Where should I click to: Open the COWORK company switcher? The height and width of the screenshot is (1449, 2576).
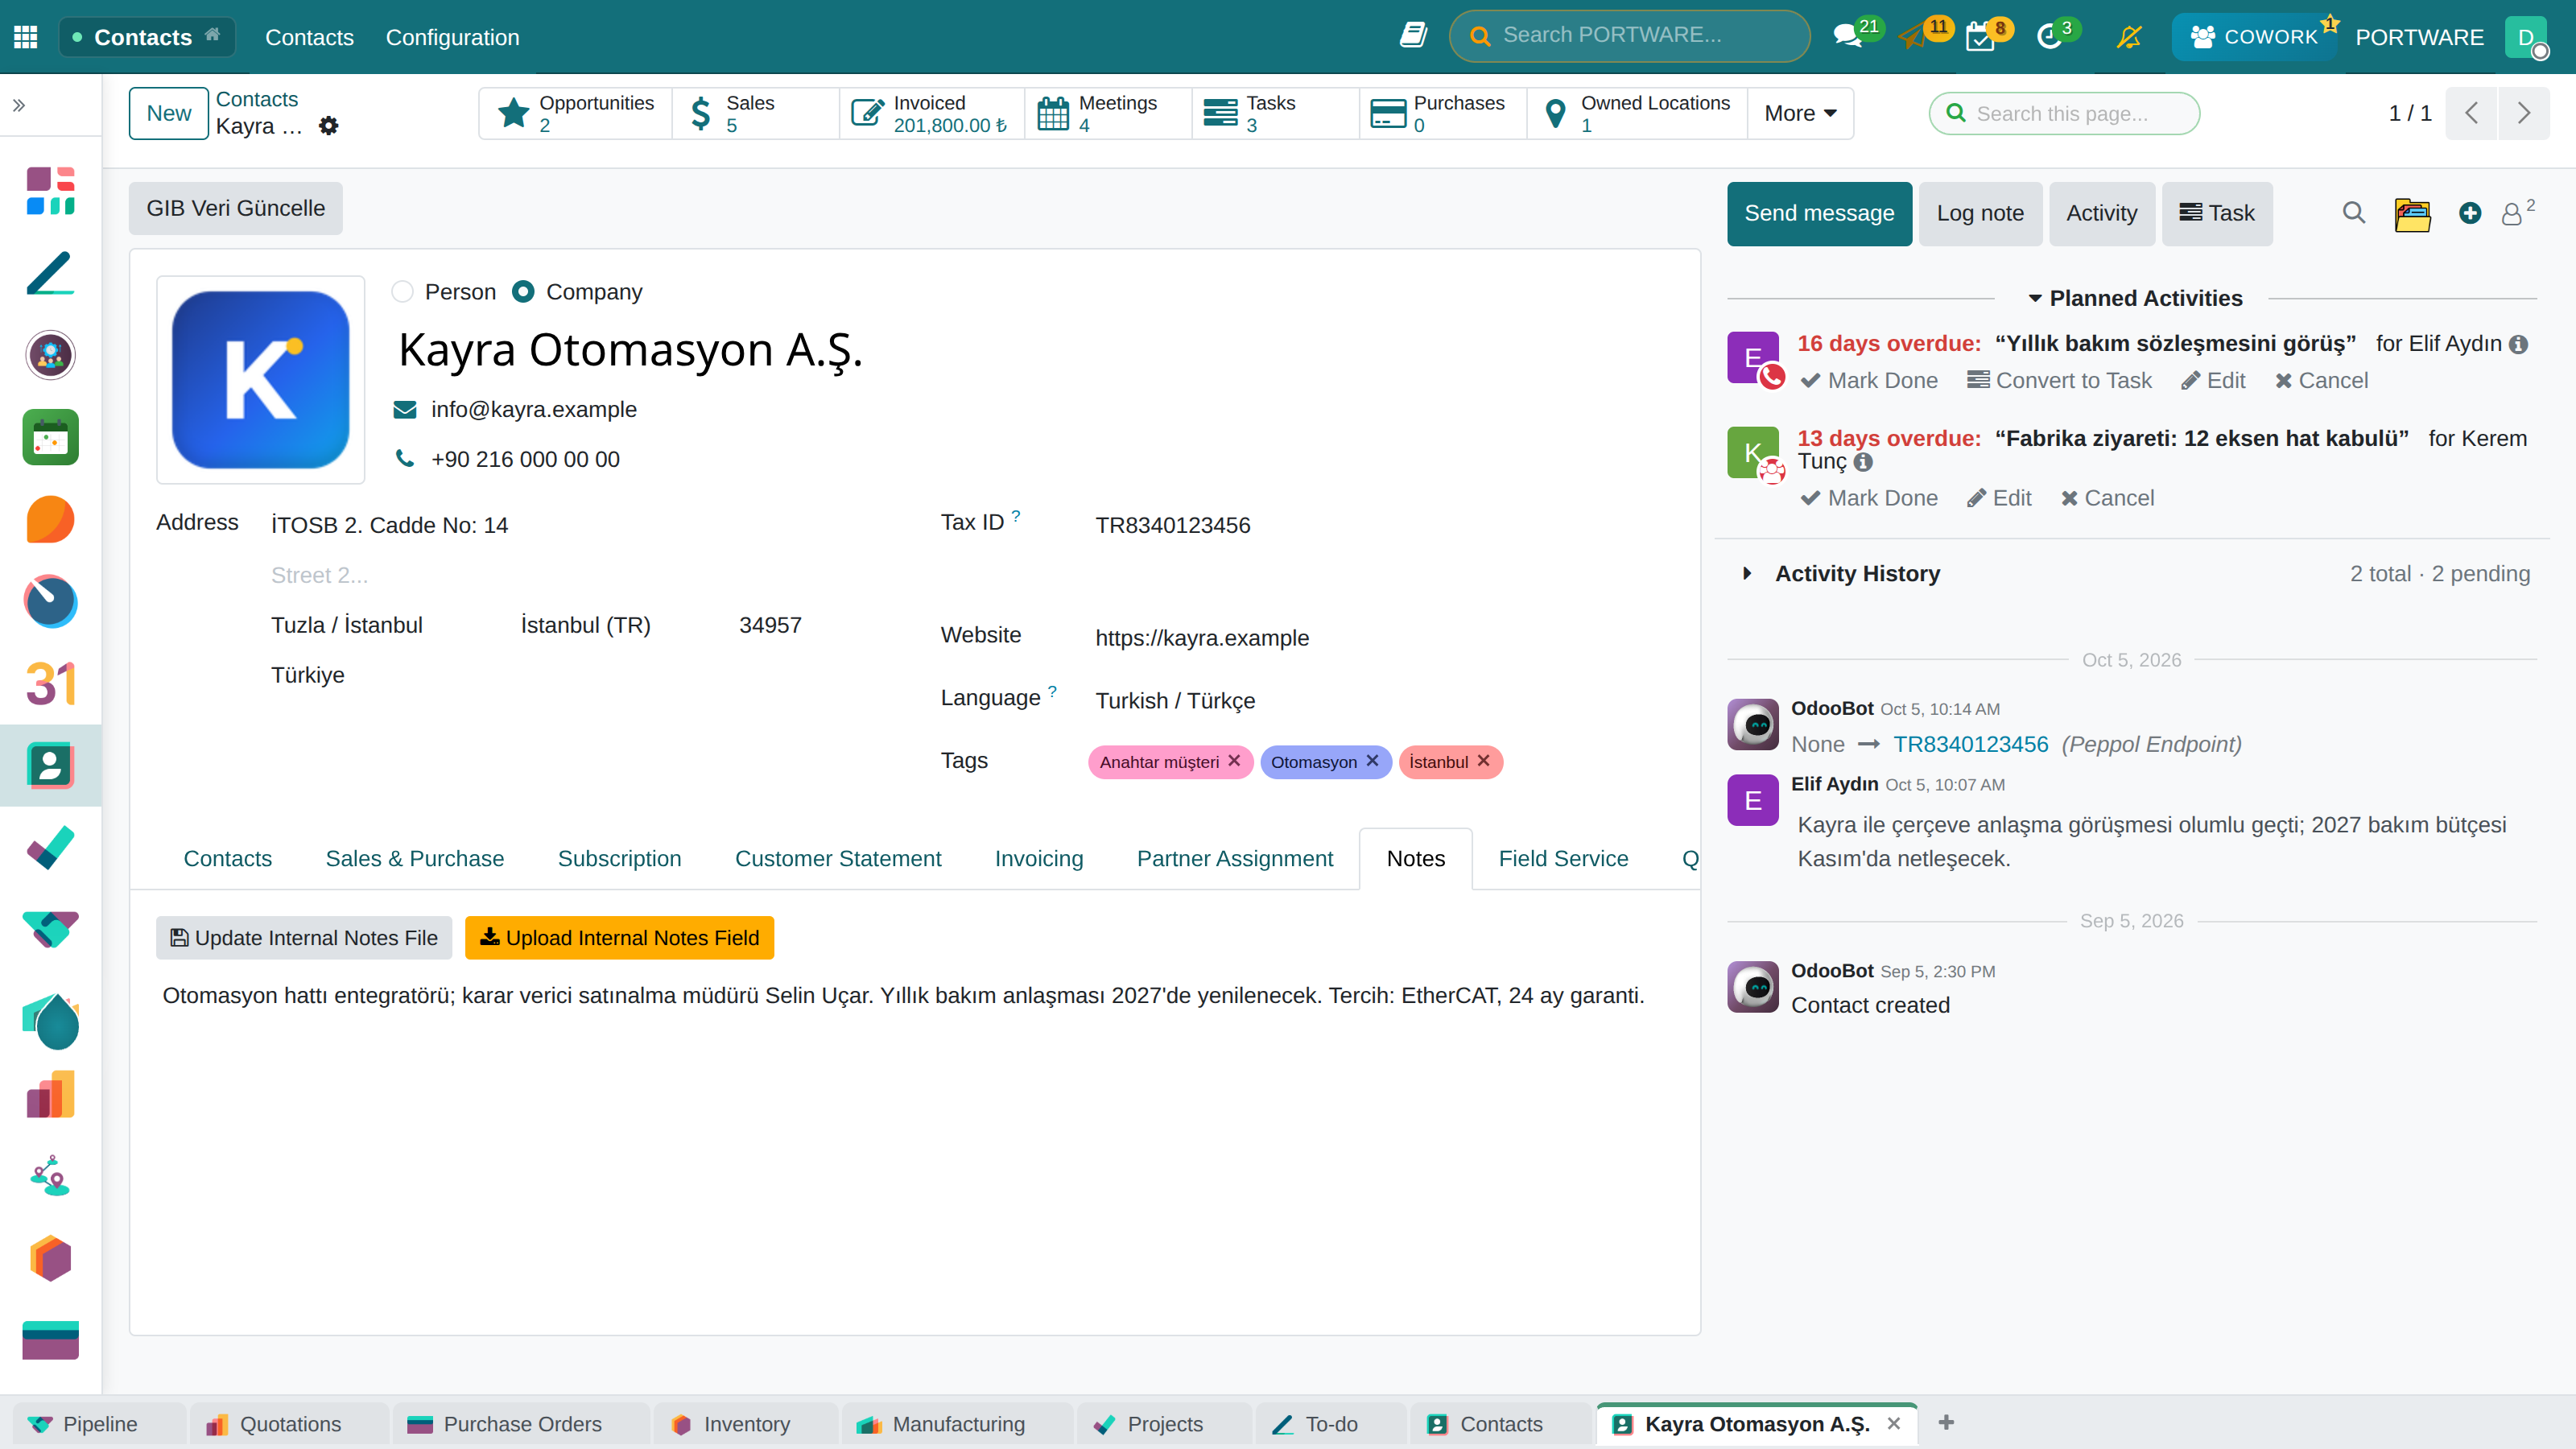click(x=2254, y=37)
